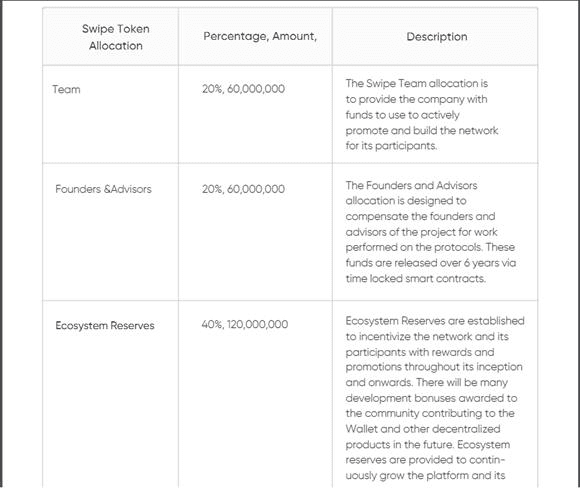Click the Swipe Team allocation description text

[x=422, y=114]
